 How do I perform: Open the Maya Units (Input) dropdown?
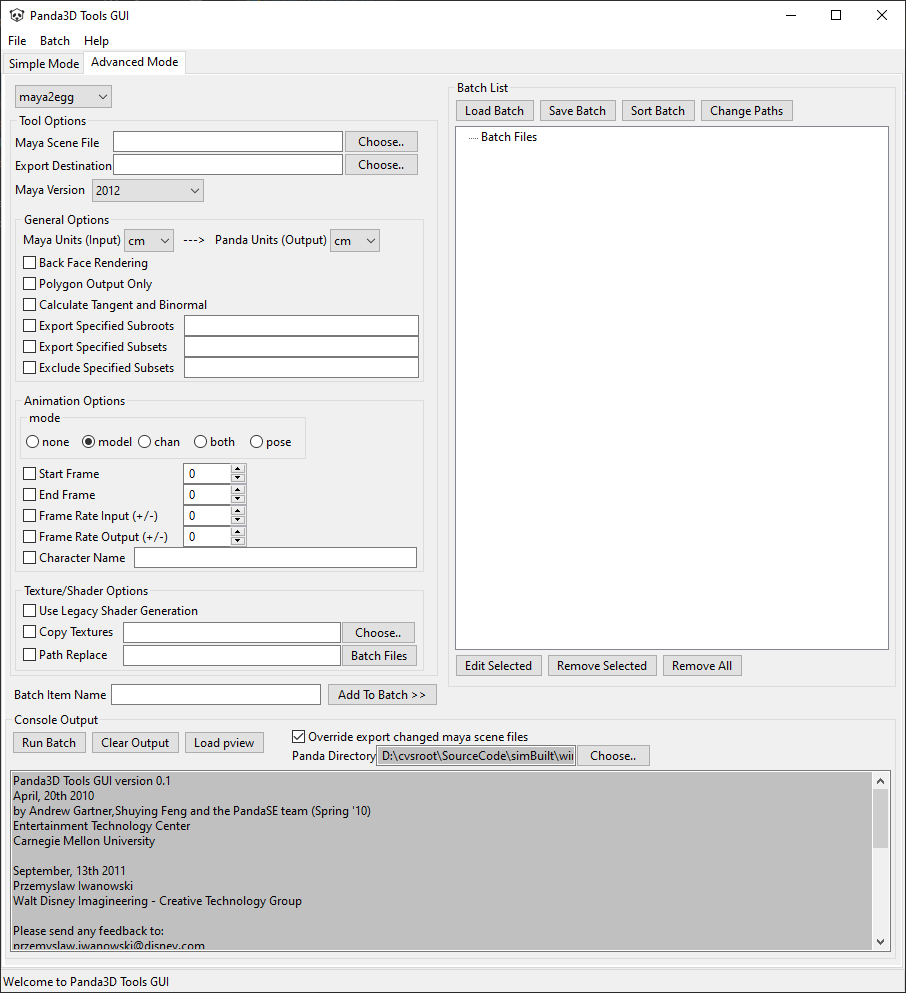click(x=149, y=241)
